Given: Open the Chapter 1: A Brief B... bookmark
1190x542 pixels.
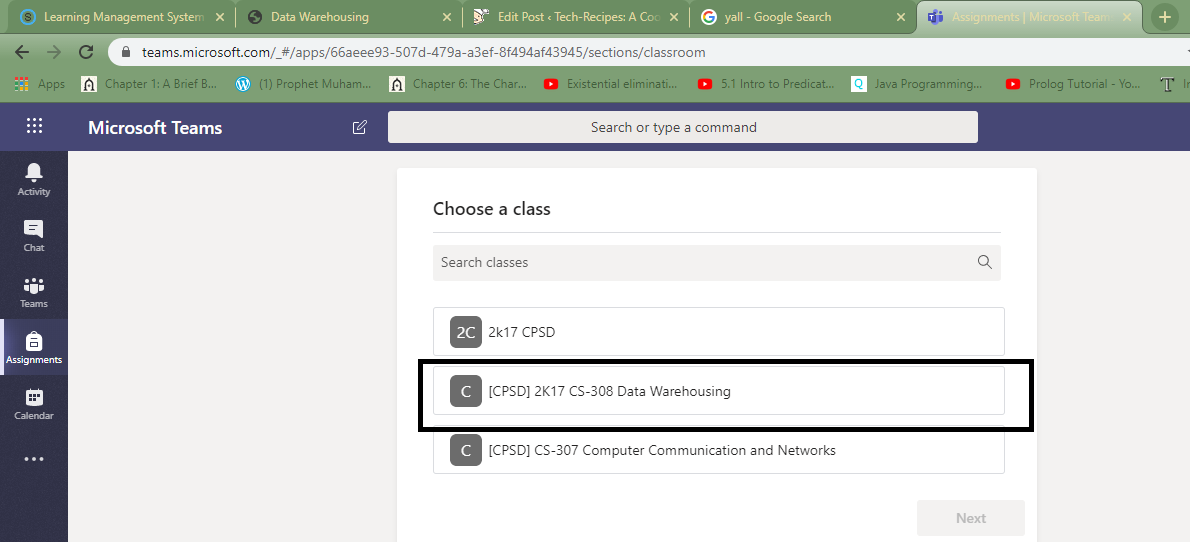Looking at the screenshot, I should click(x=150, y=84).
